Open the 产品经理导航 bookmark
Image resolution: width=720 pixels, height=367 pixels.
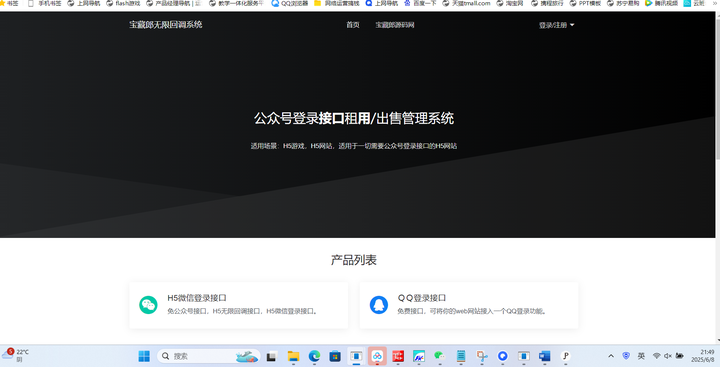pyautogui.click(x=174, y=3)
